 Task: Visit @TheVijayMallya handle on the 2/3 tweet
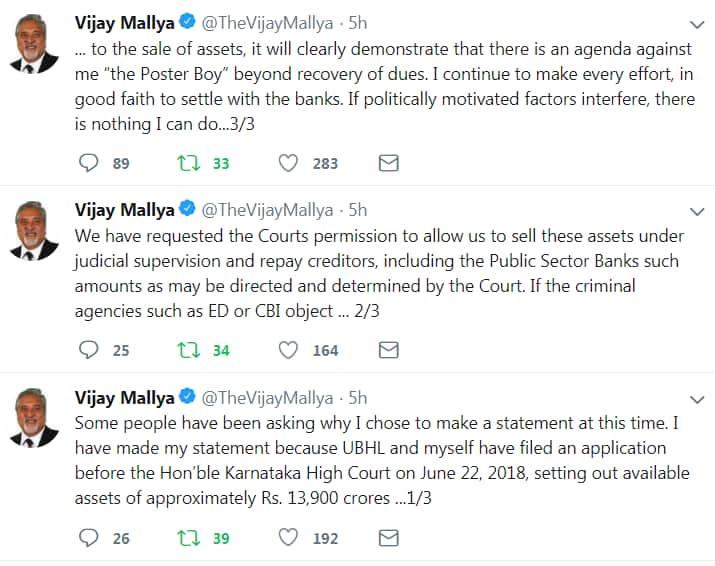(x=270, y=210)
